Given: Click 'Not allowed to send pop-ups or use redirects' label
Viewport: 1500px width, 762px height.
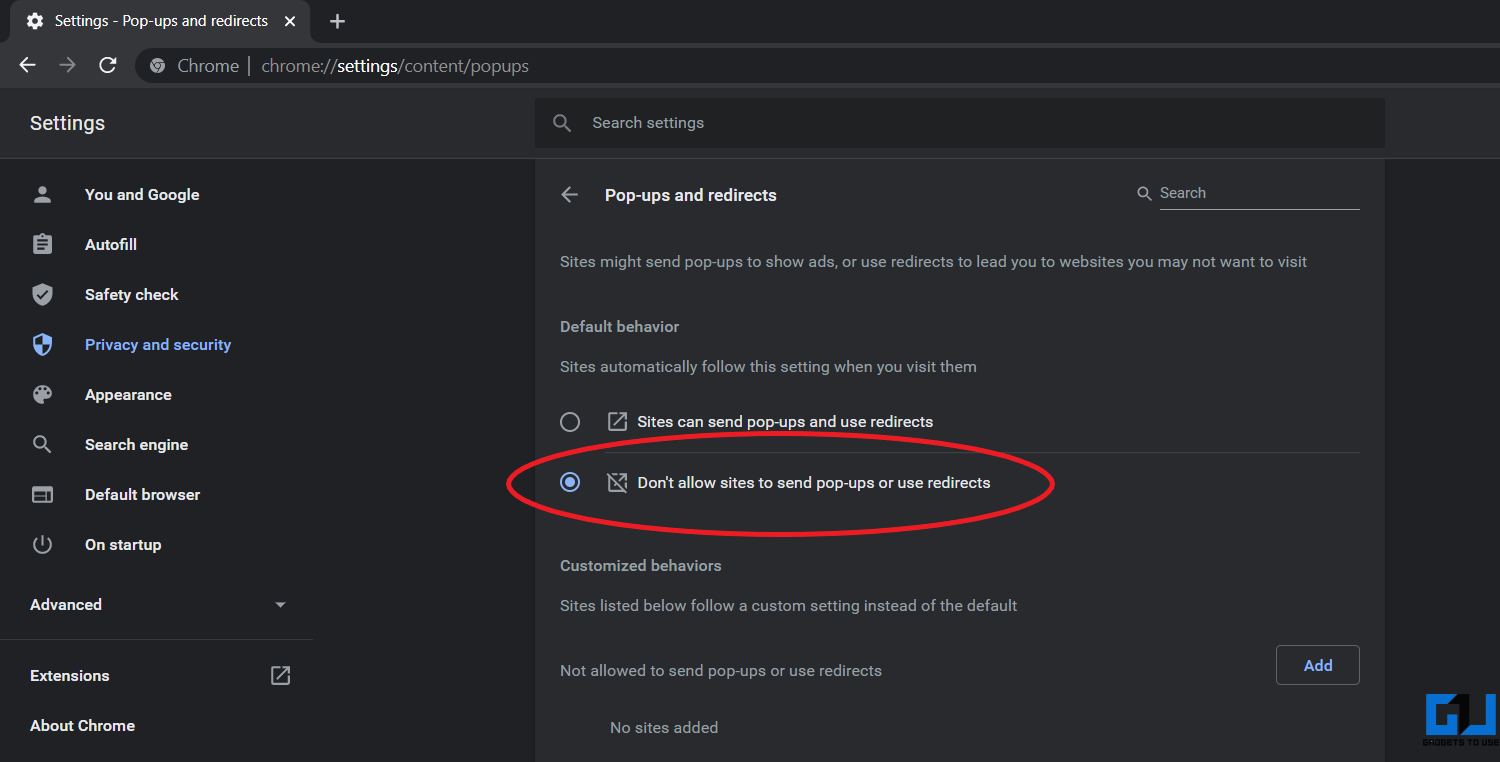Looking at the screenshot, I should 721,671.
